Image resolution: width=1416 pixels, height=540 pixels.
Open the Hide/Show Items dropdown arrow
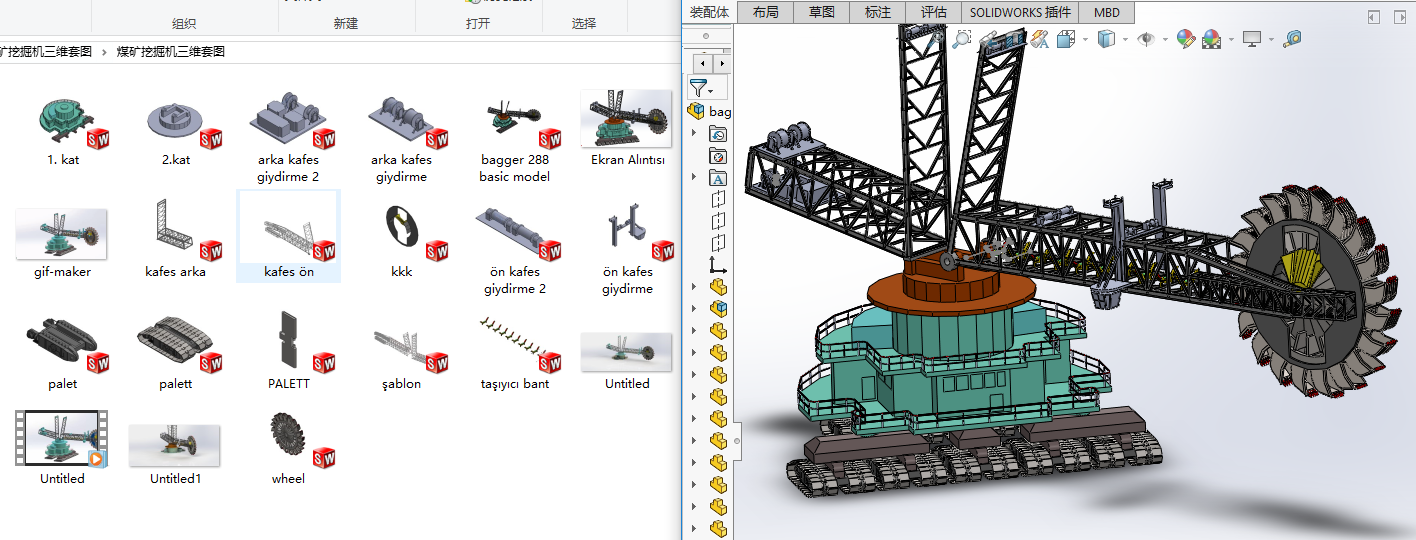tap(1165, 40)
